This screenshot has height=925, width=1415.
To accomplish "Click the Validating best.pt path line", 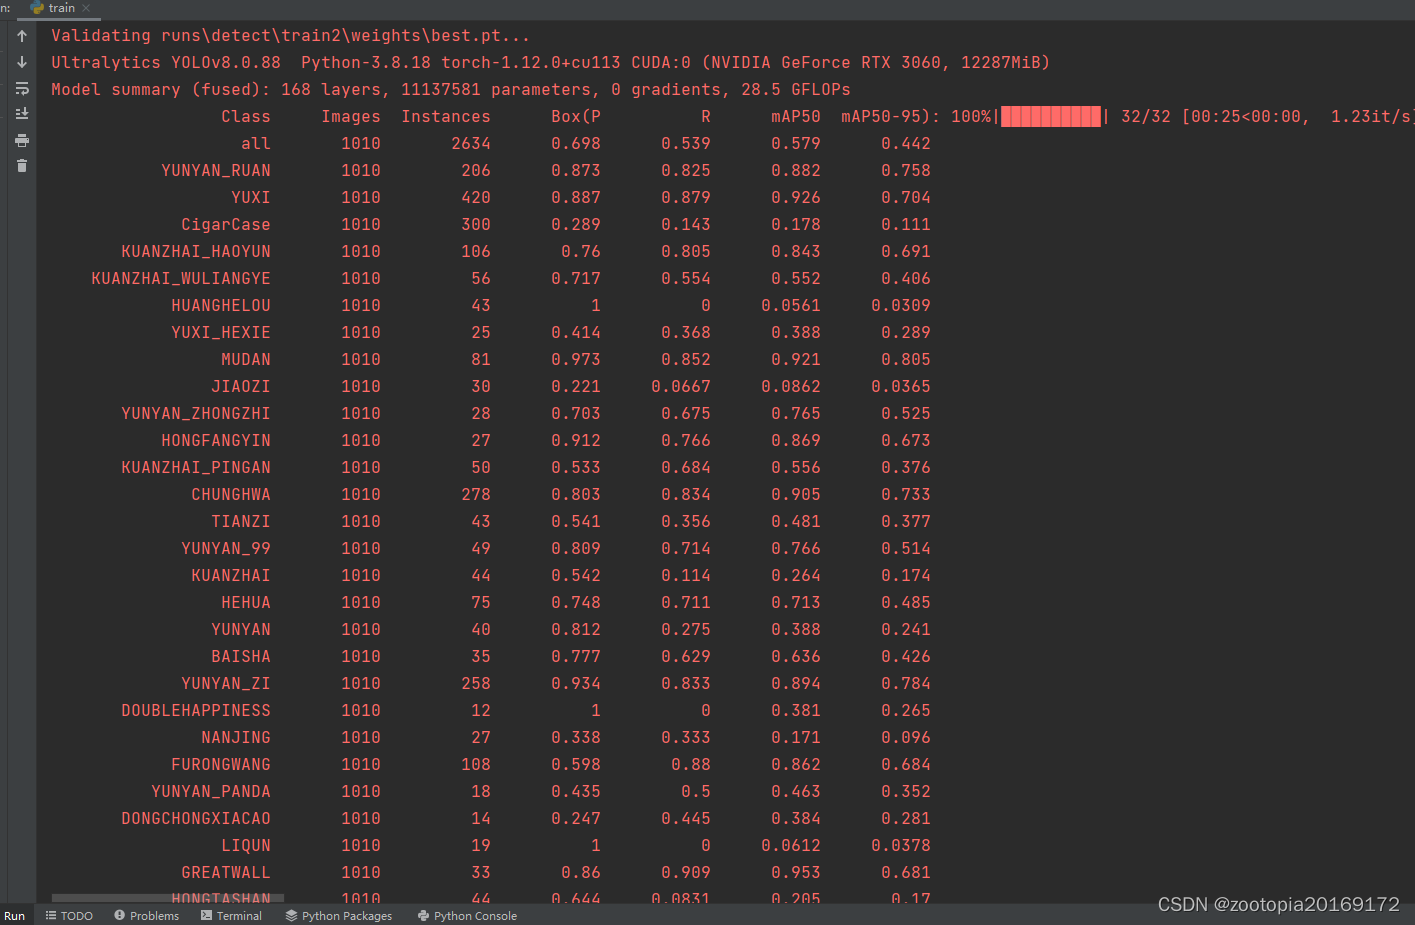I will click(291, 36).
